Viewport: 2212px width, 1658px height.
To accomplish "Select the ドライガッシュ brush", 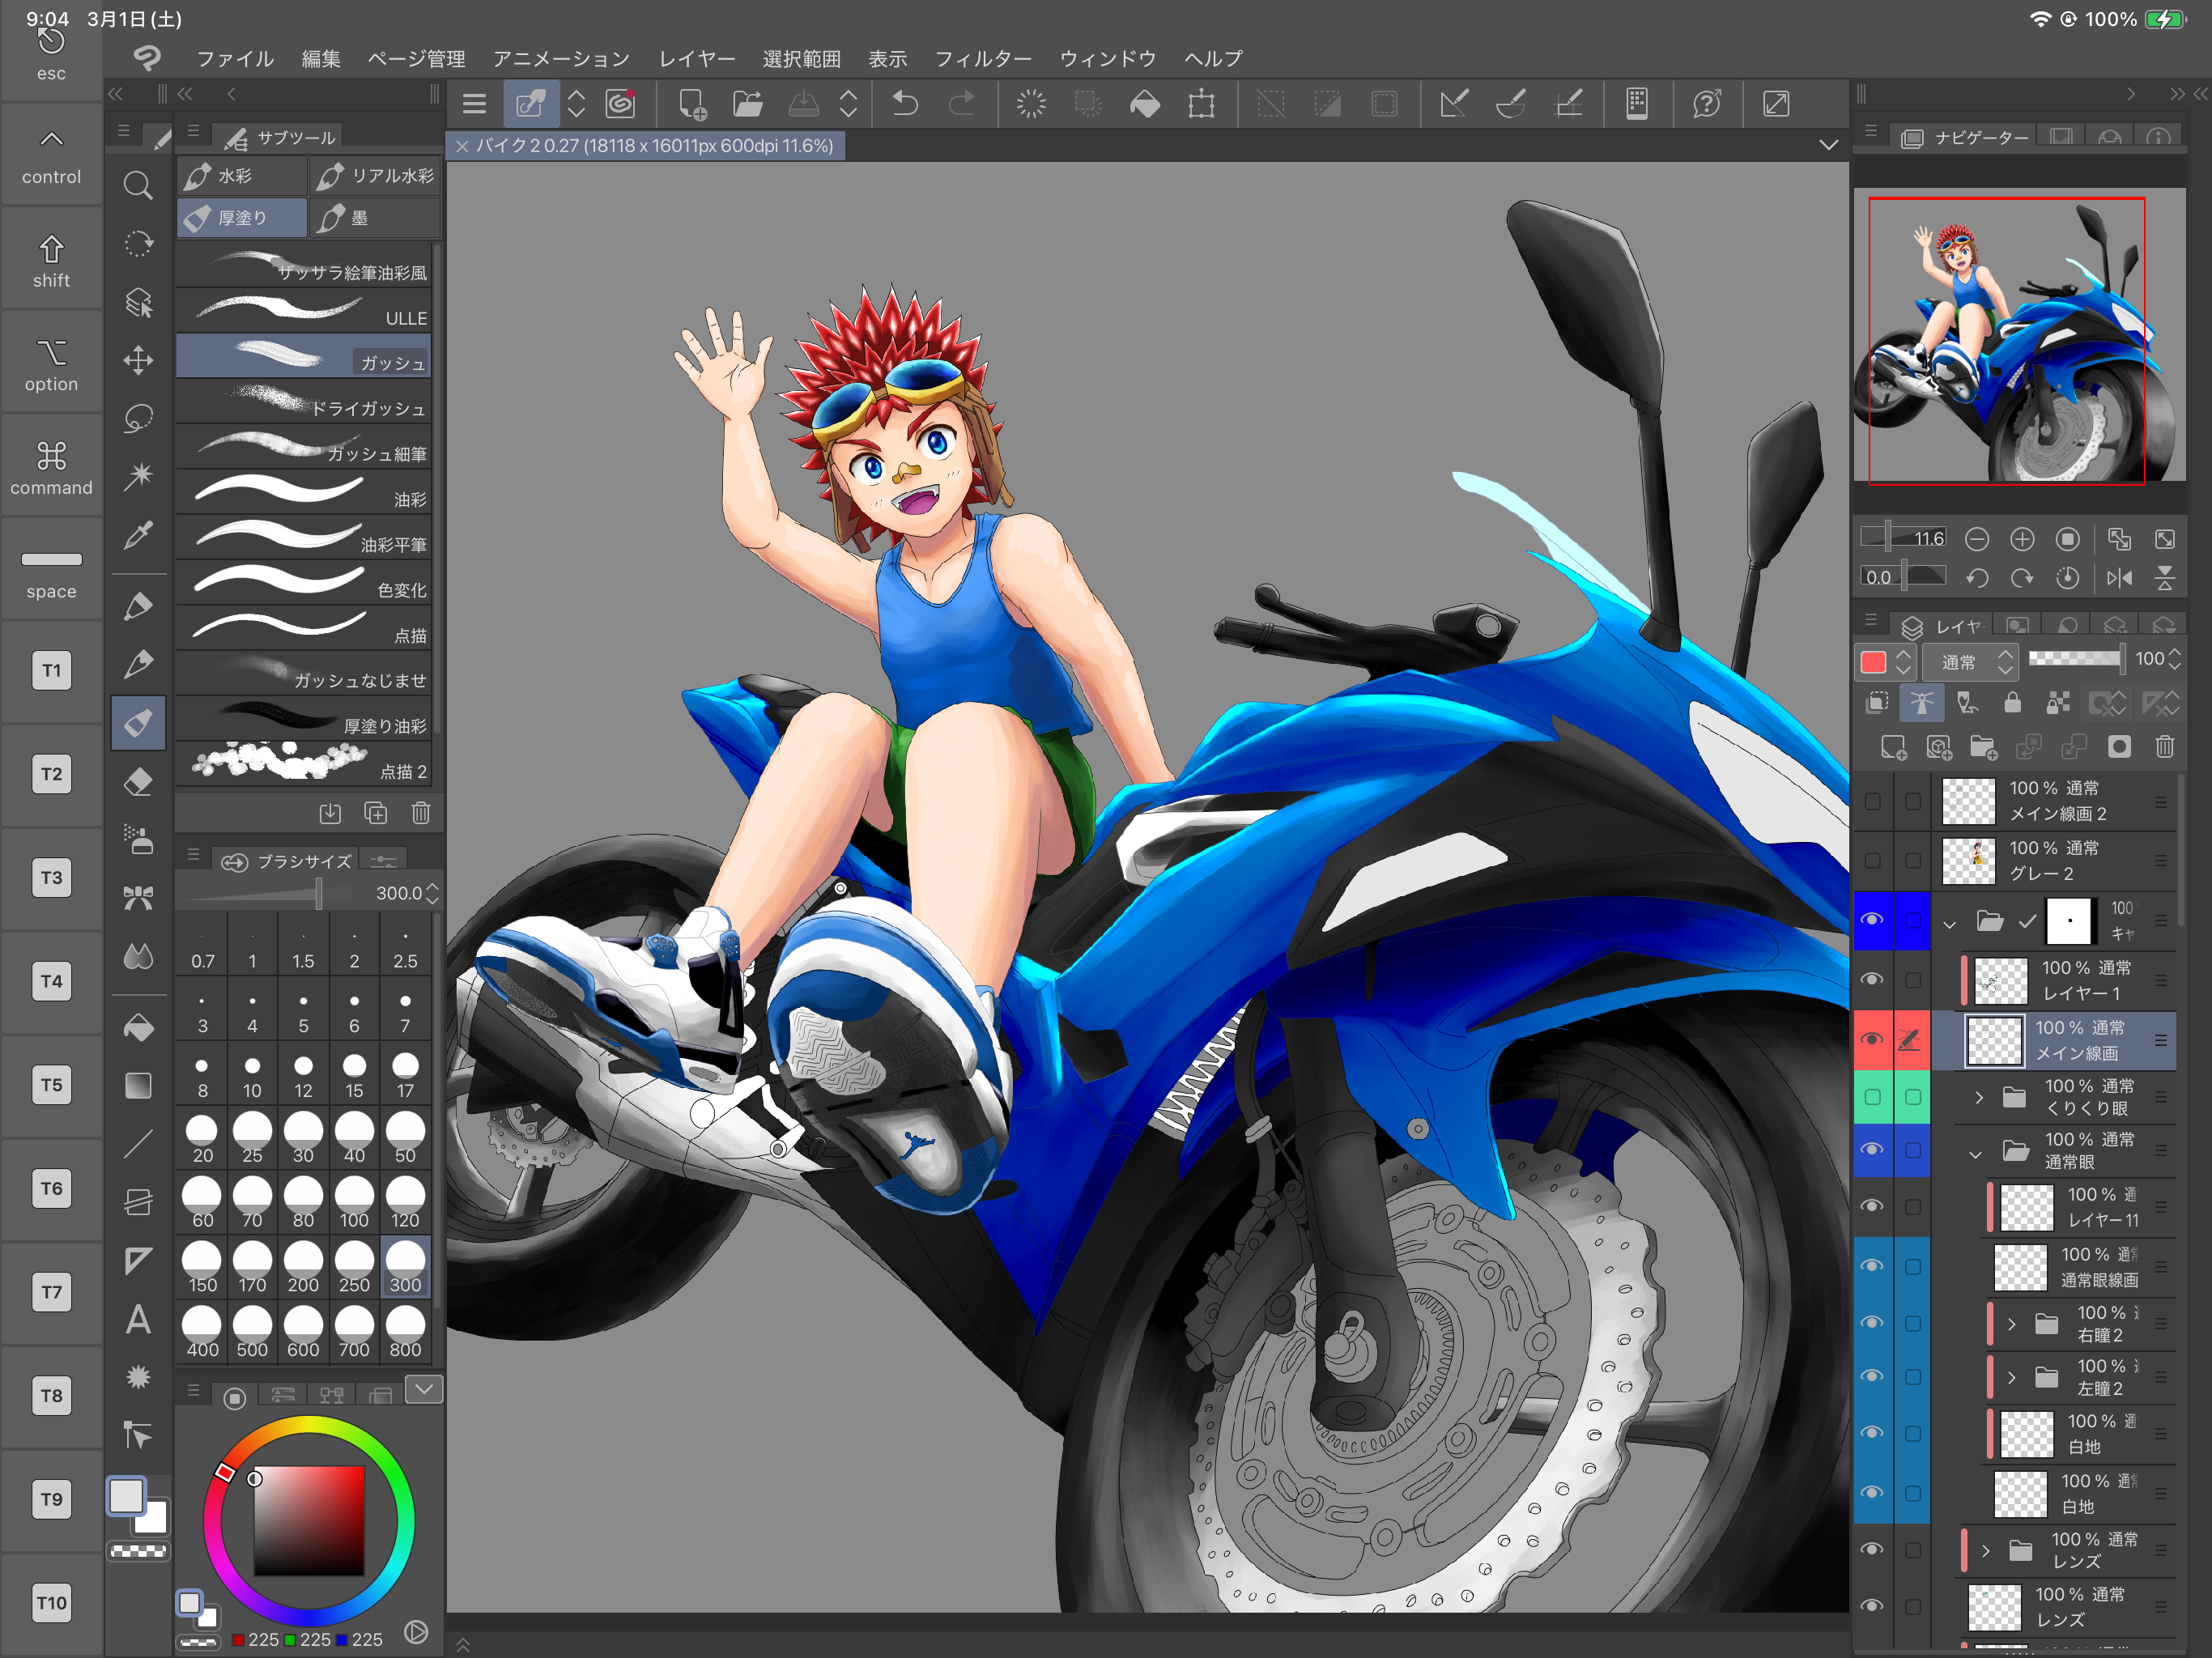I will pos(304,400).
